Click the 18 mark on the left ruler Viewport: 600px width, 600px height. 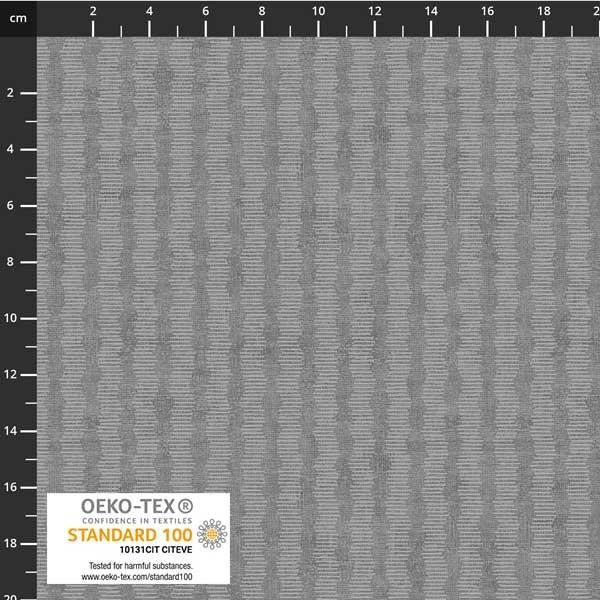[10, 543]
